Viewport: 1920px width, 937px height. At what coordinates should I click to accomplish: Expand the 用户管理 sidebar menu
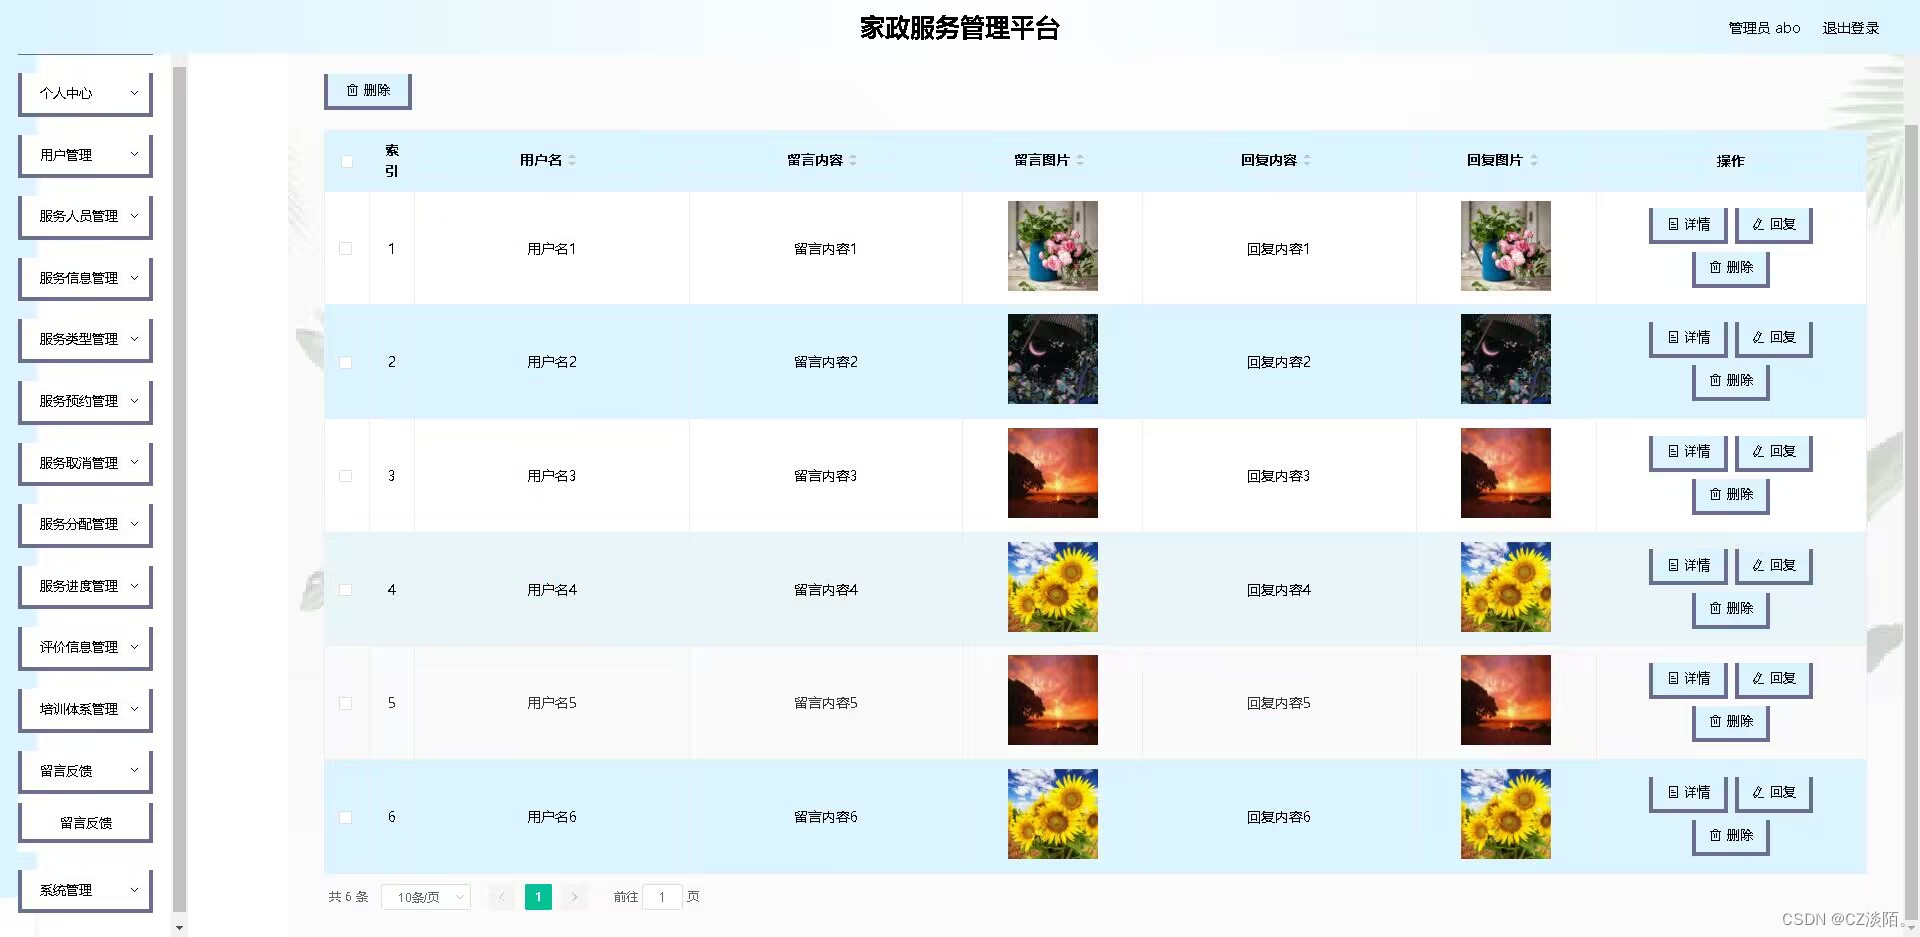coord(85,155)
